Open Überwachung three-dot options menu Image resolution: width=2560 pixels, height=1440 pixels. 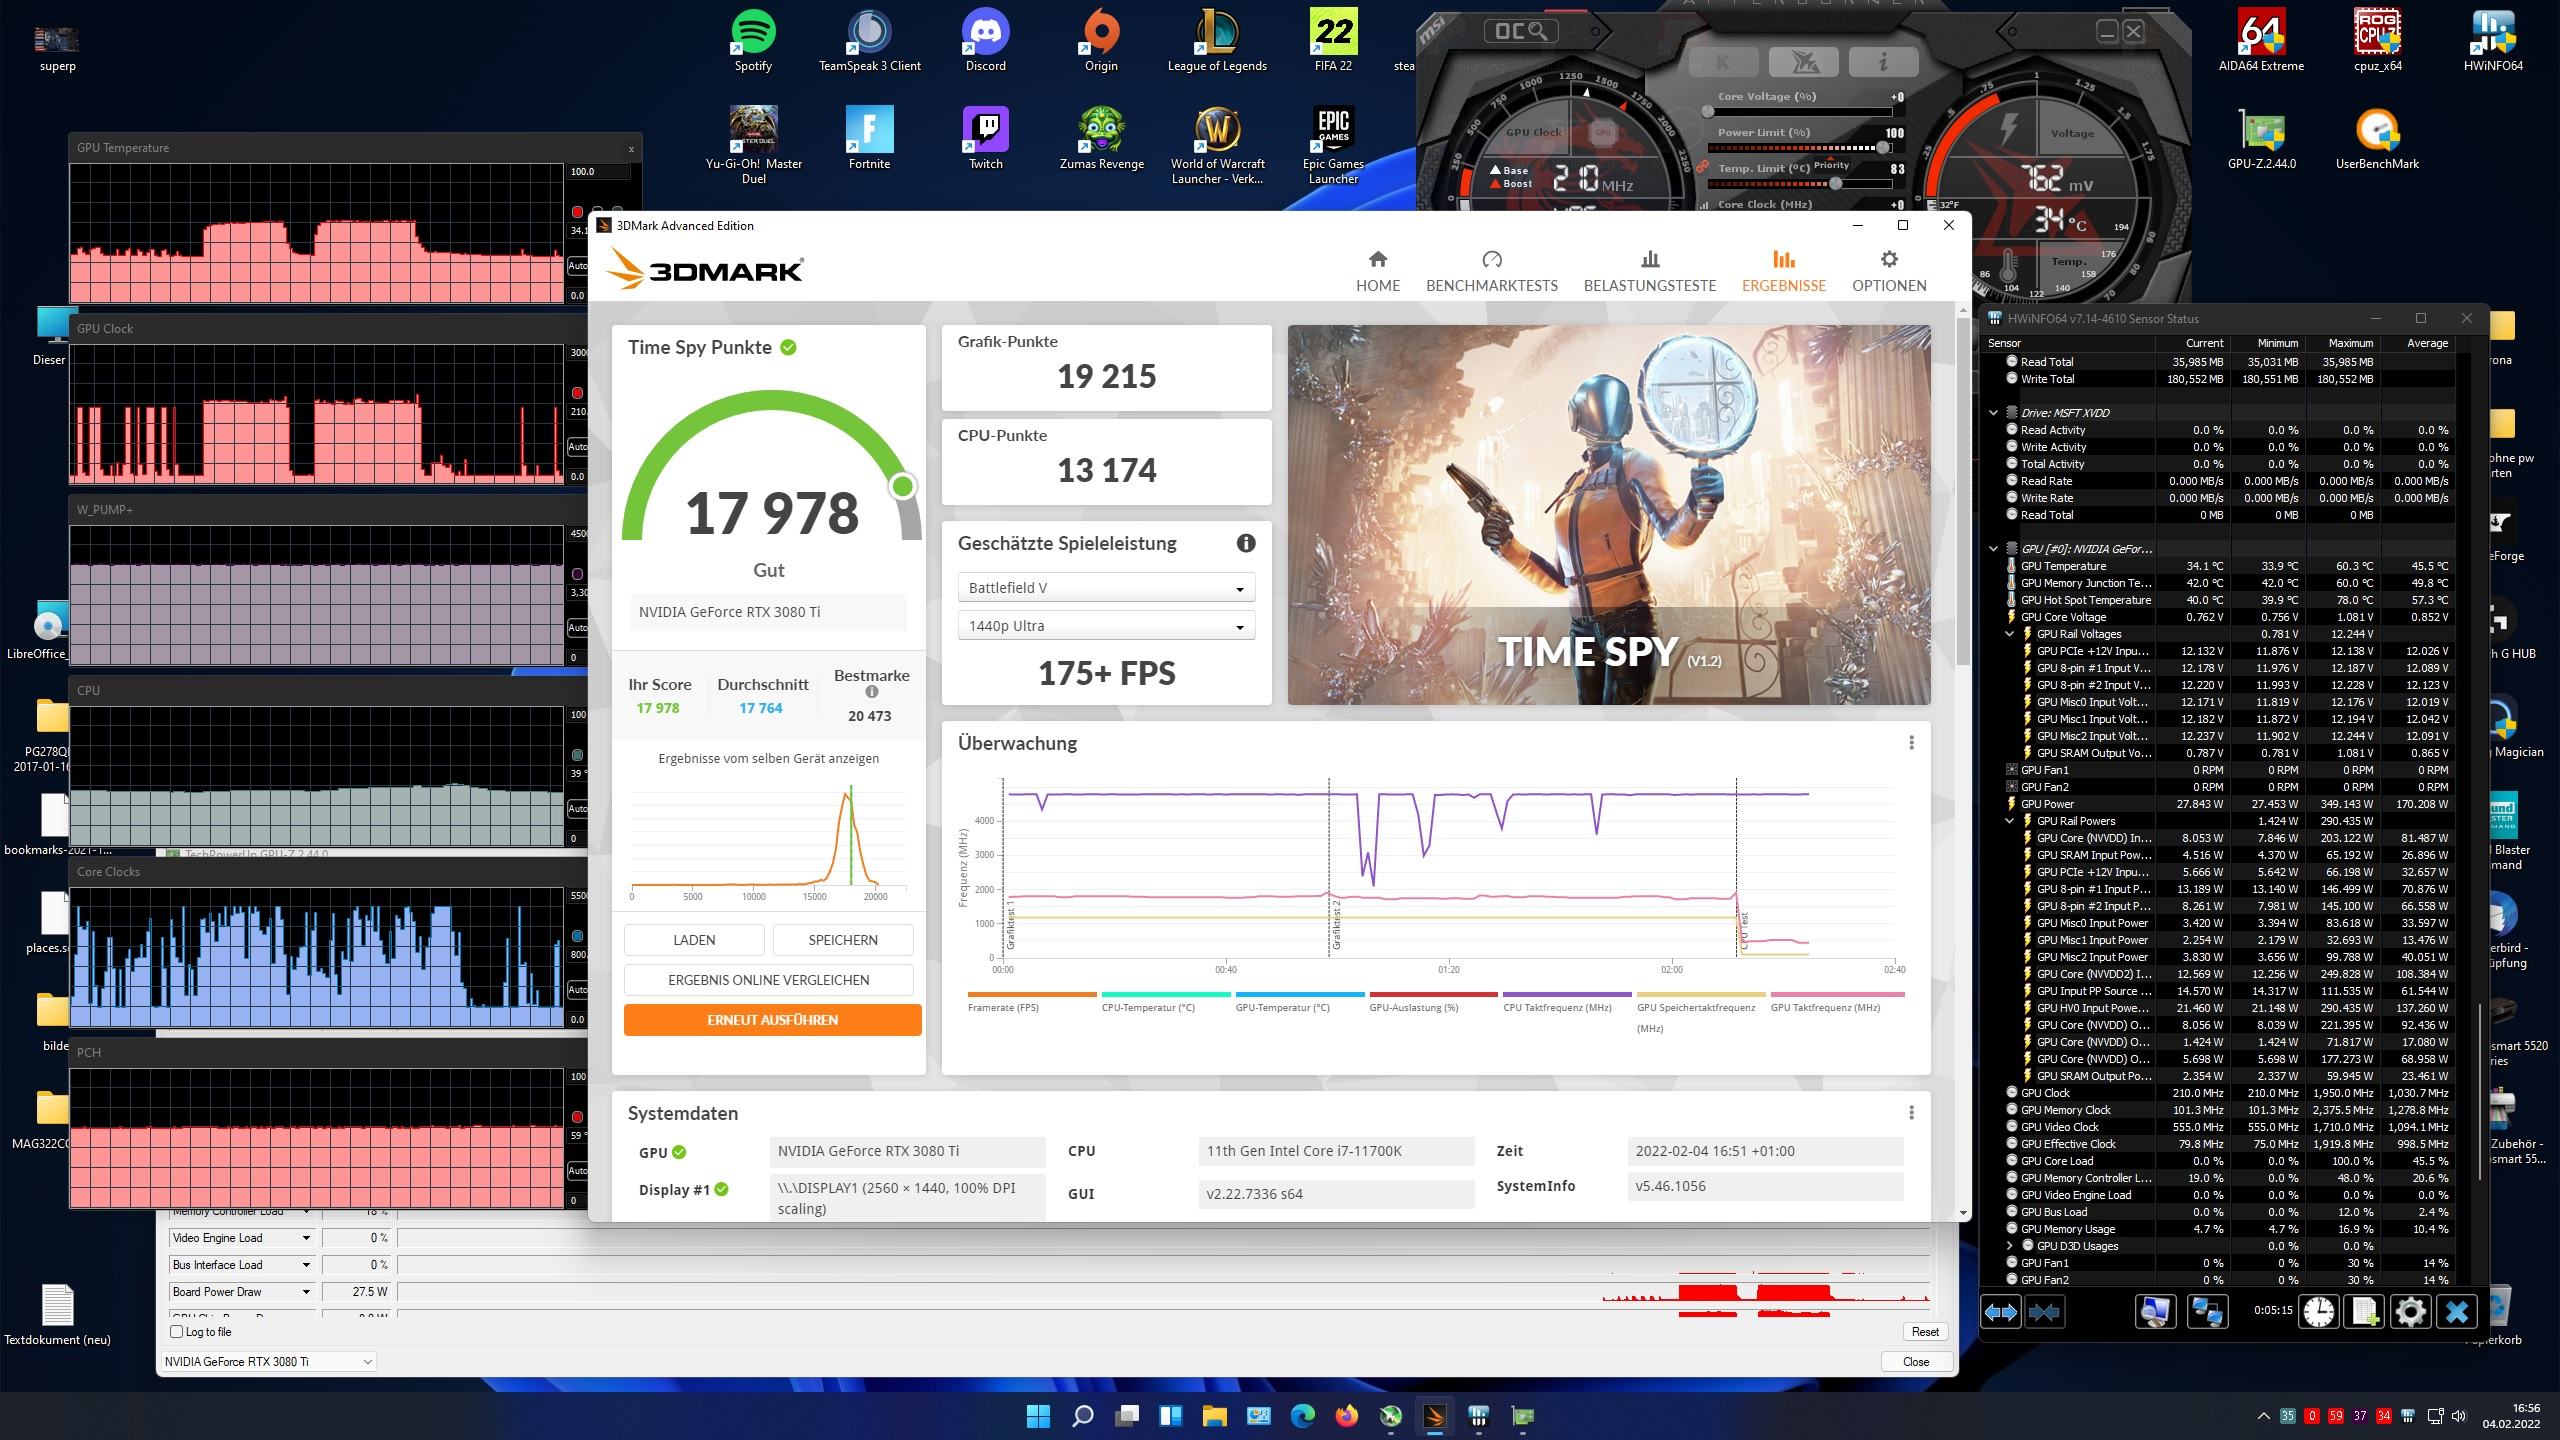coord(1911,743)
